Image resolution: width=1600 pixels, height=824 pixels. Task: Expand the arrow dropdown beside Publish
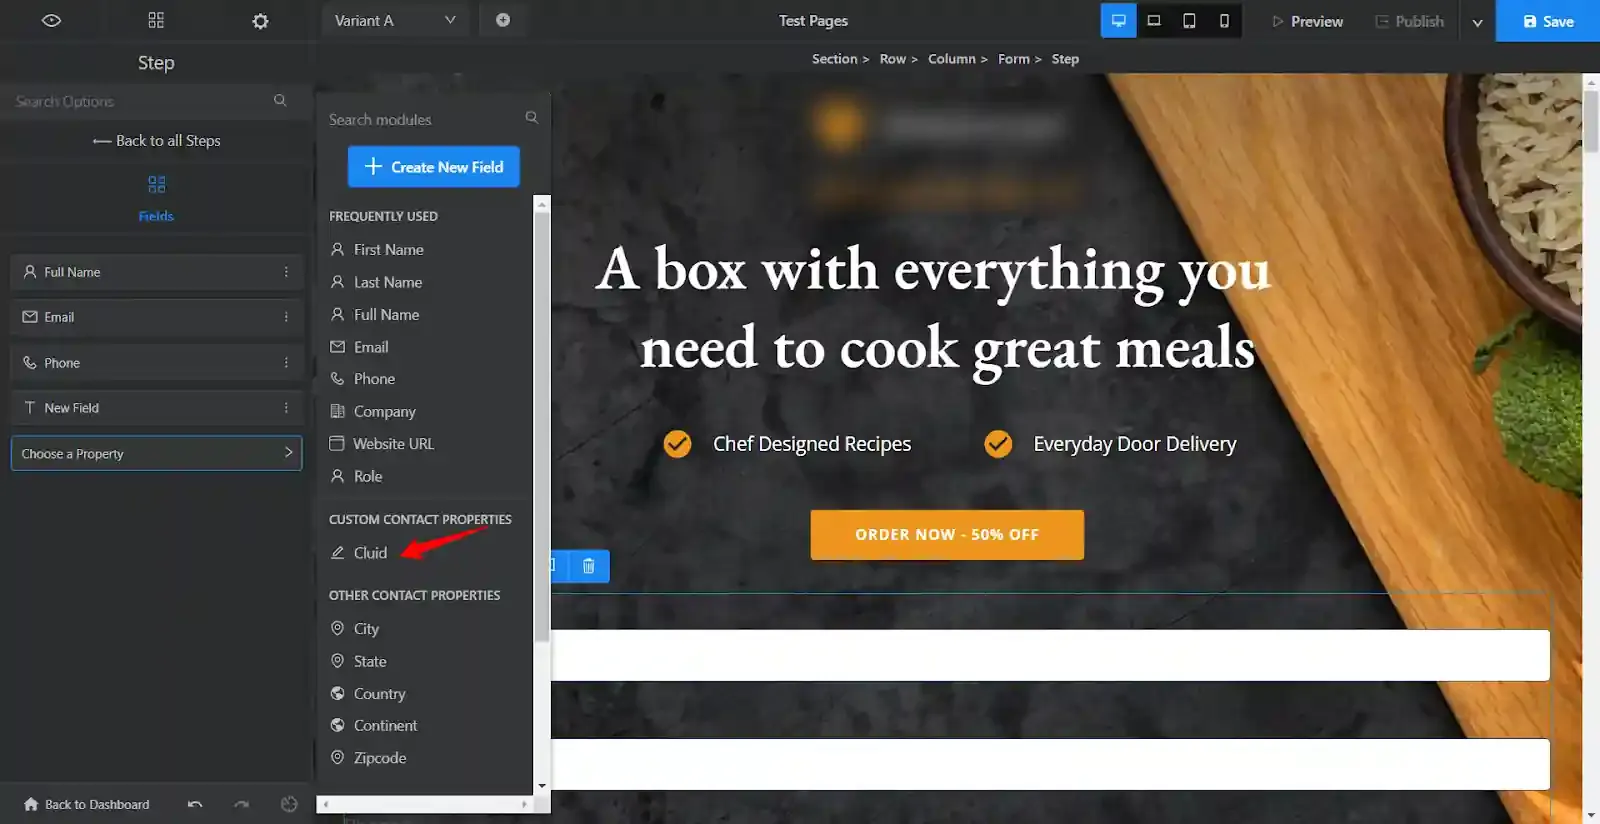point(1477,22)
